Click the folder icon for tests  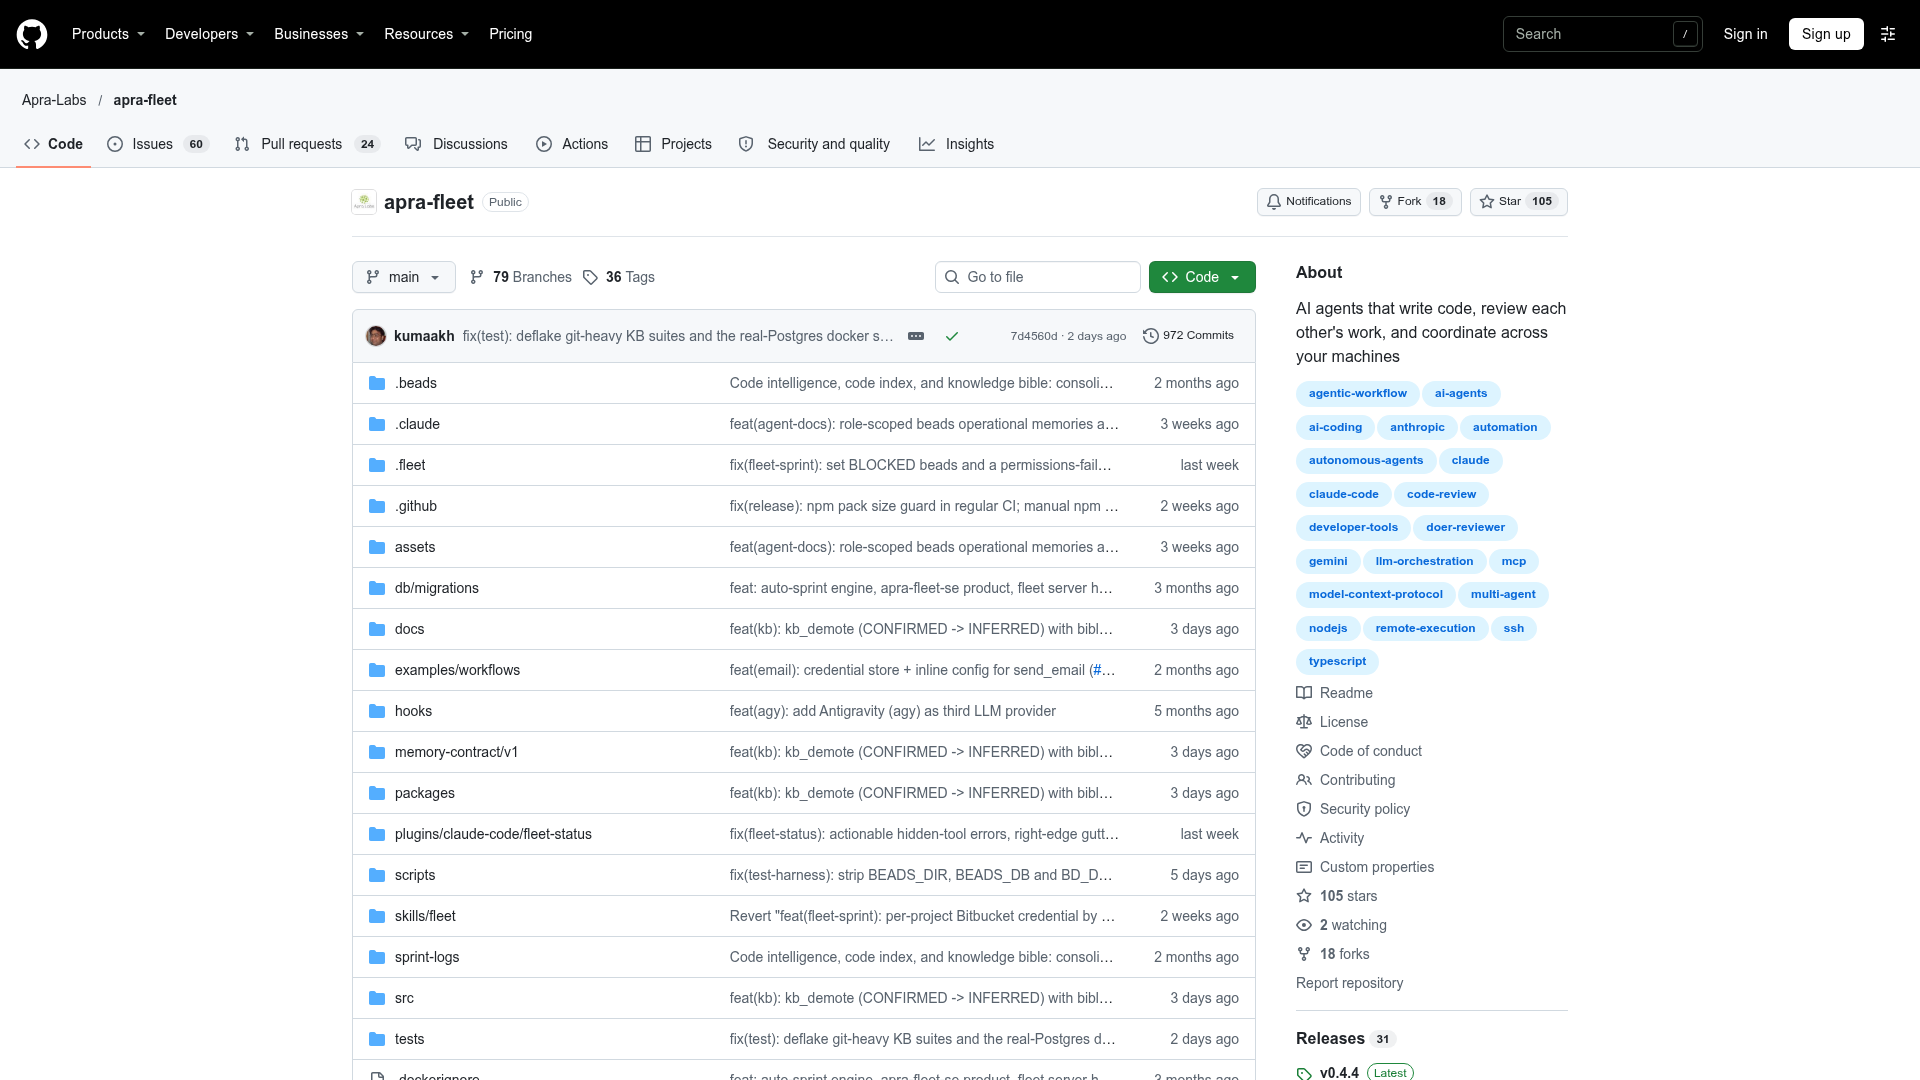[377, 1039]
